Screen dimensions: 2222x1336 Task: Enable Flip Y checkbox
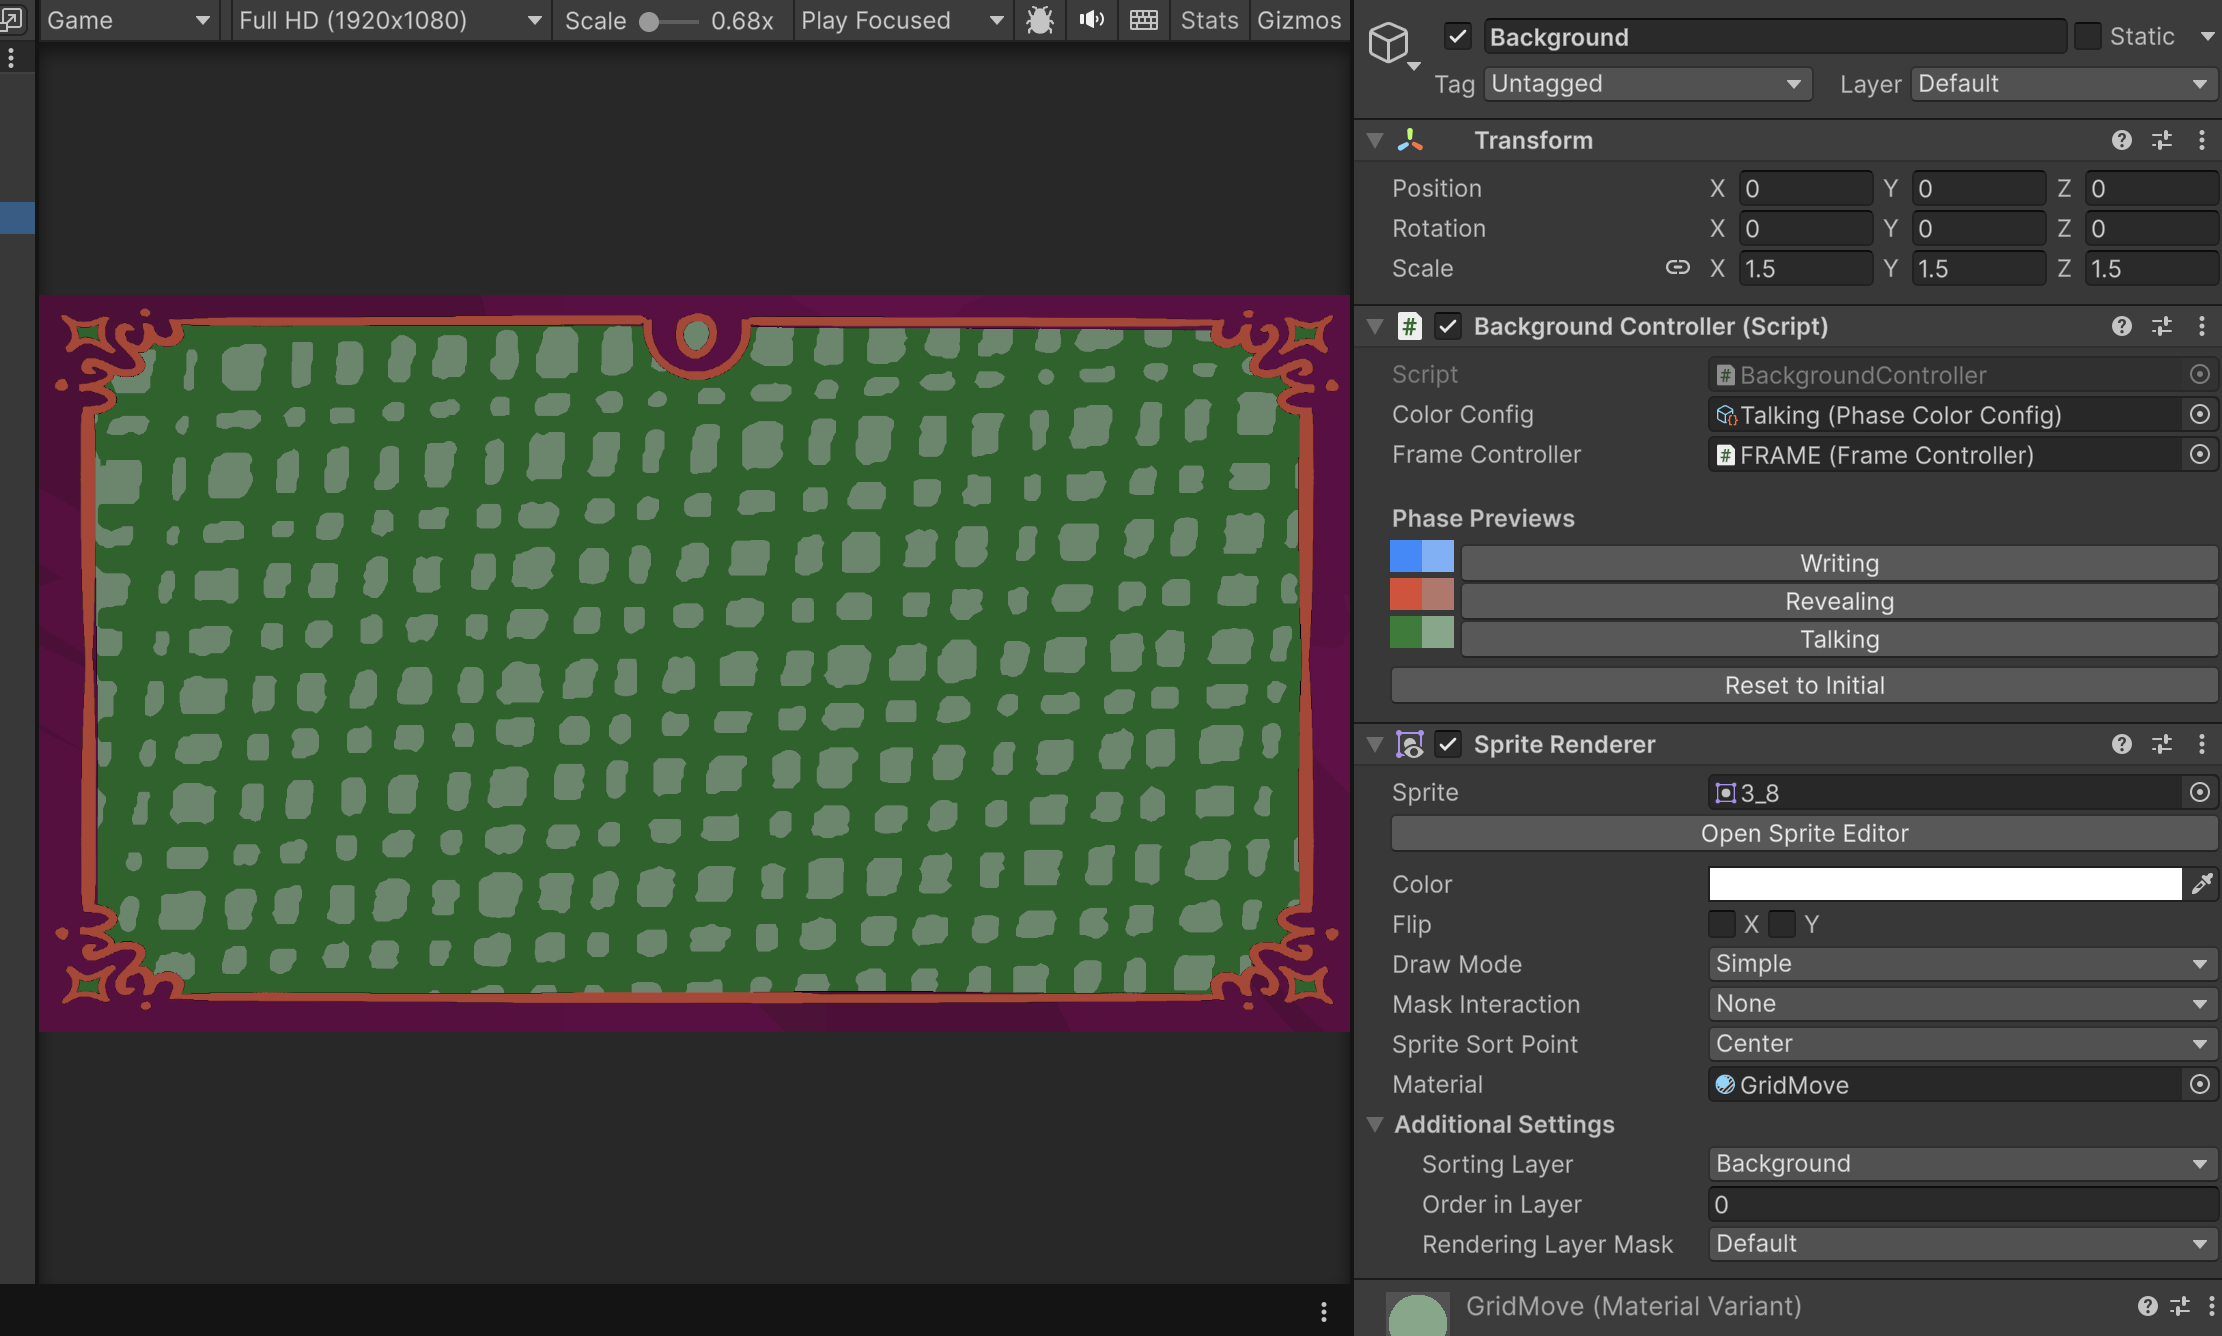[x=1782, y=924]
